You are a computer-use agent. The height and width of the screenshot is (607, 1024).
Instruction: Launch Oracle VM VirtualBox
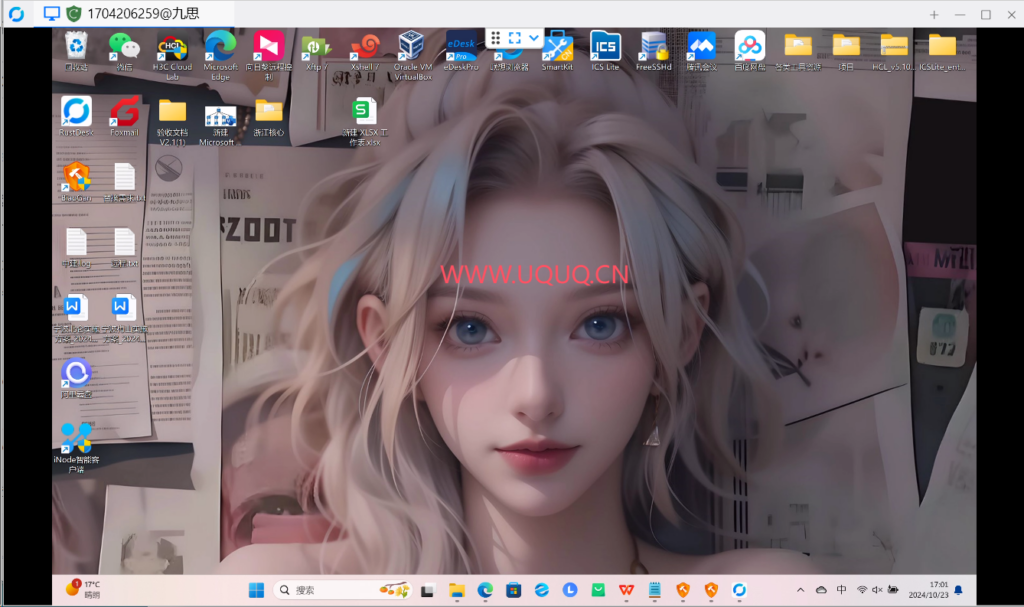(x=412, y=47)
